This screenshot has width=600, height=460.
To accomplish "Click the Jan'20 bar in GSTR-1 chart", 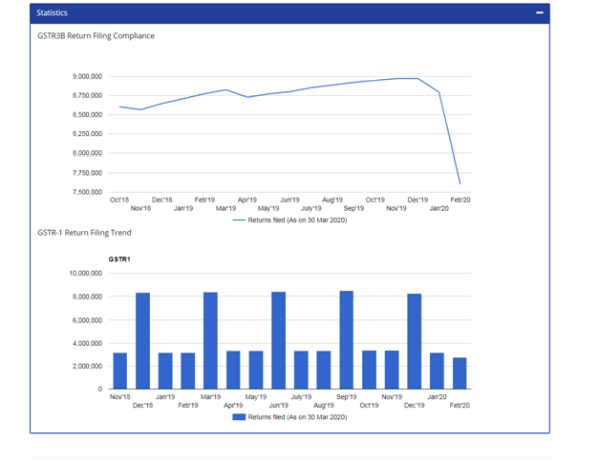I will tap(437, 370).
